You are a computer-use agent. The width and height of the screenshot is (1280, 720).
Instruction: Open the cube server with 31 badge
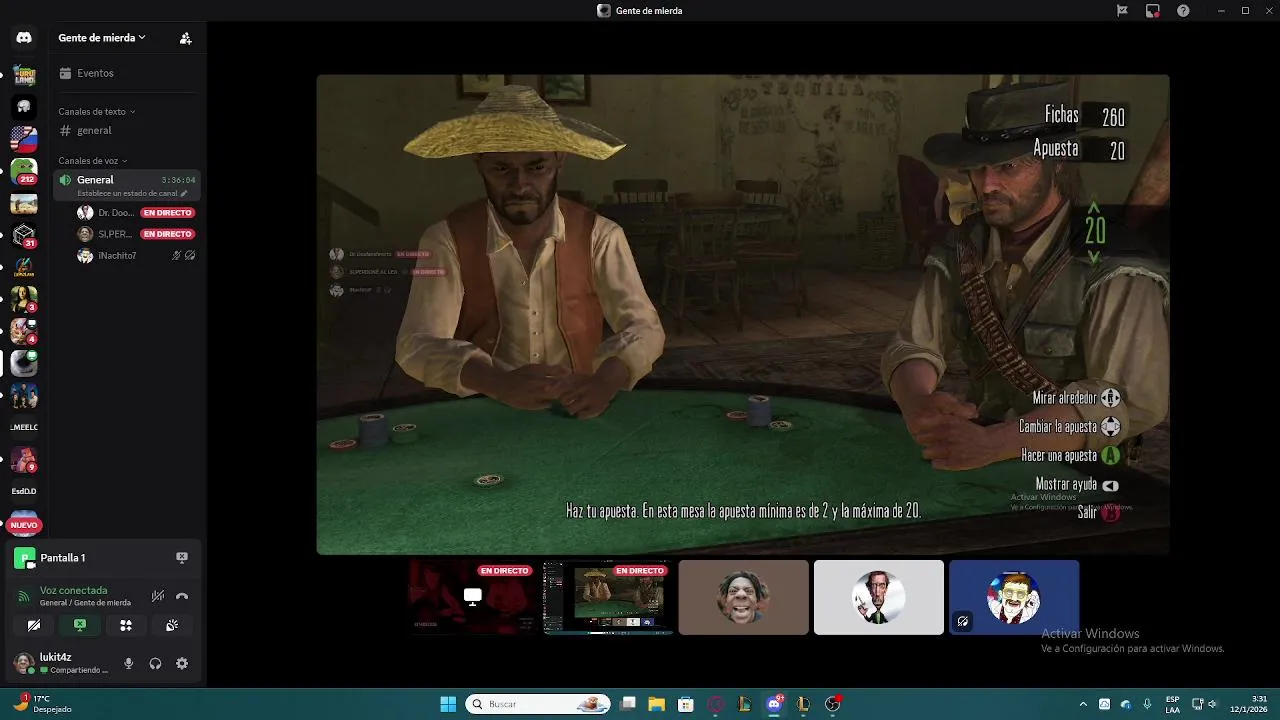point(24,236)
